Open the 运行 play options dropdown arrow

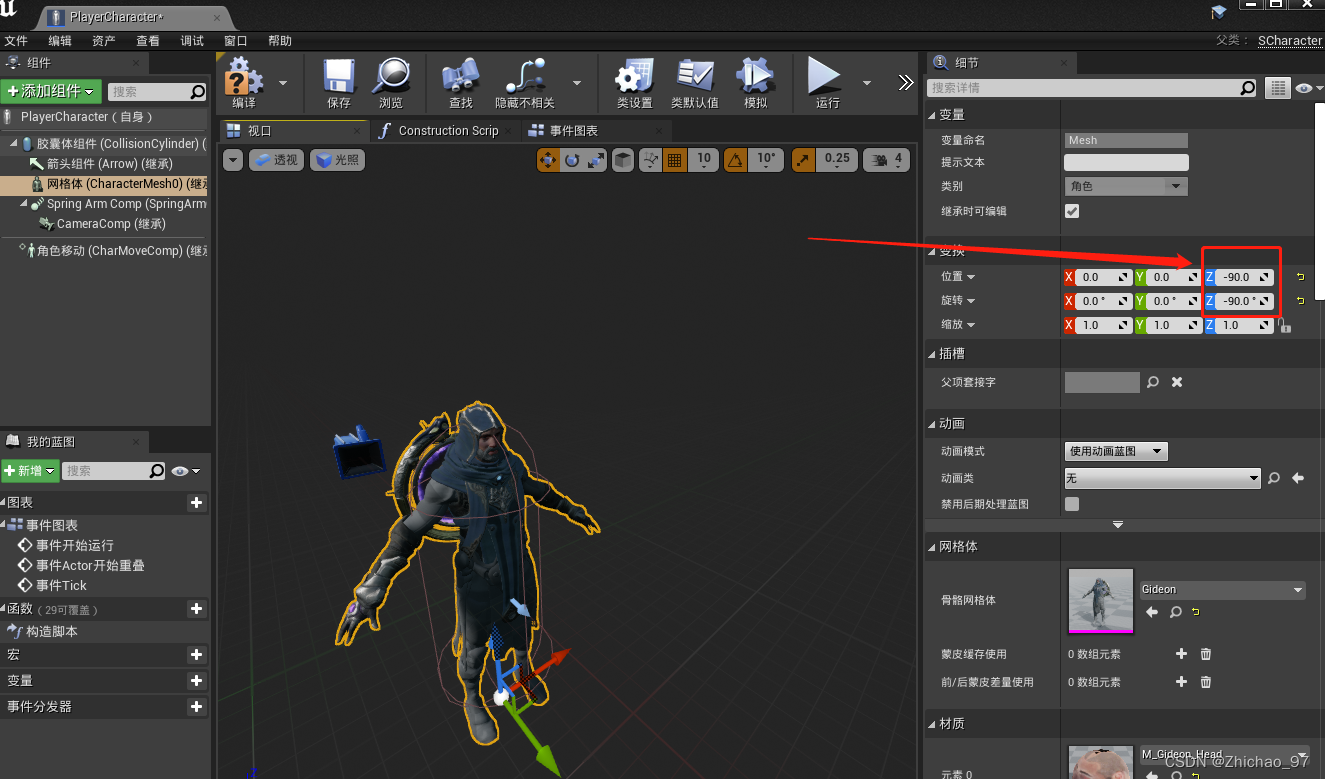[x=867, y=83]
